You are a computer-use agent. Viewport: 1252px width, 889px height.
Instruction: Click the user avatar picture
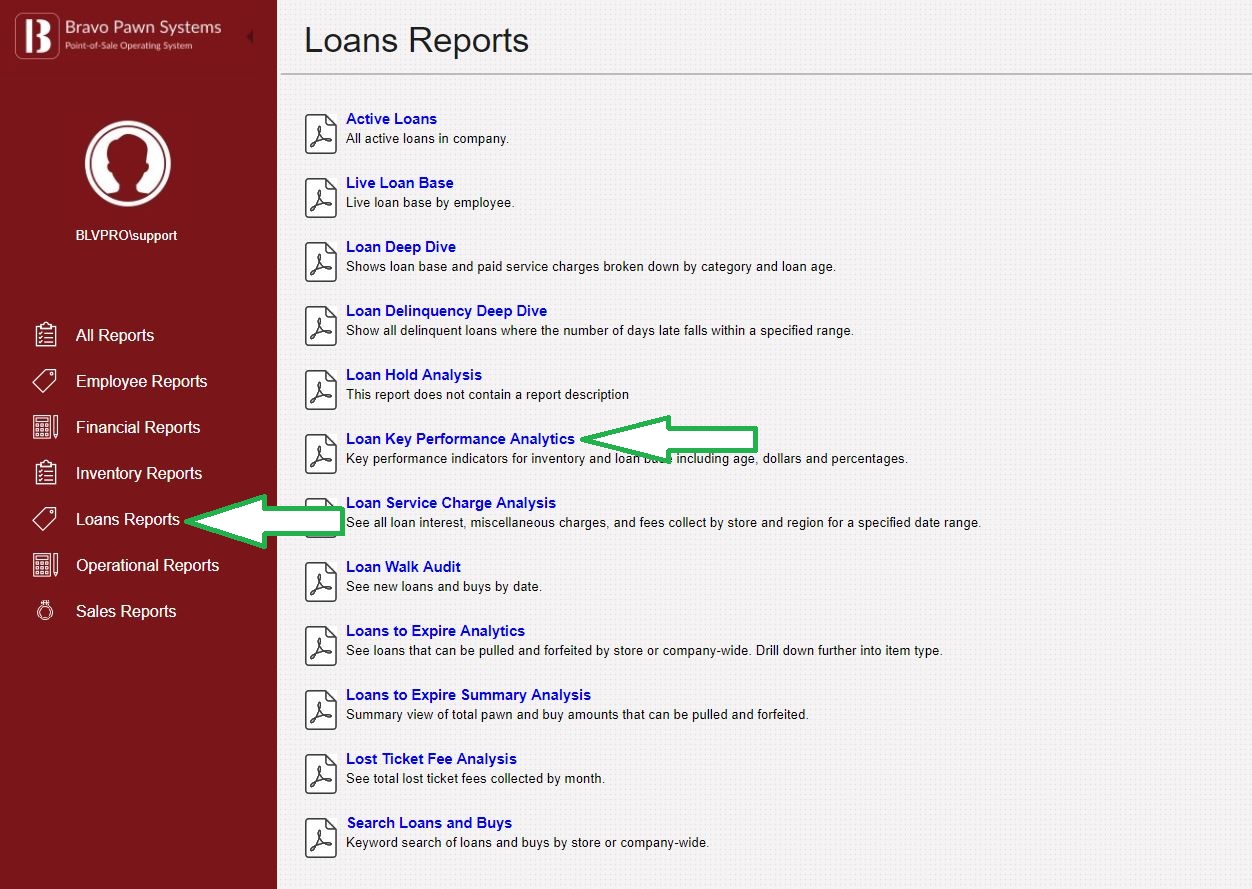(128, 163)
